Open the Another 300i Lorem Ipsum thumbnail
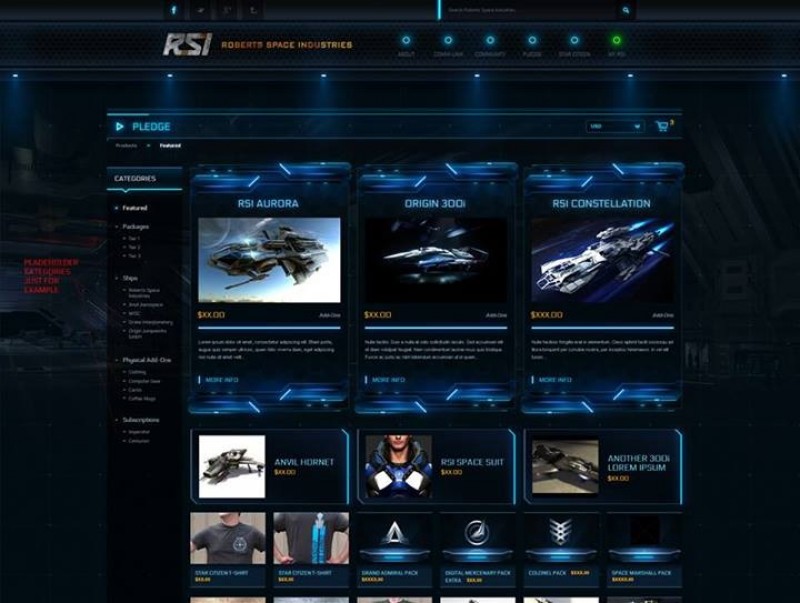The height and width of the screenshot is (603, 800). pyautogui.click(x=565, y=467)
